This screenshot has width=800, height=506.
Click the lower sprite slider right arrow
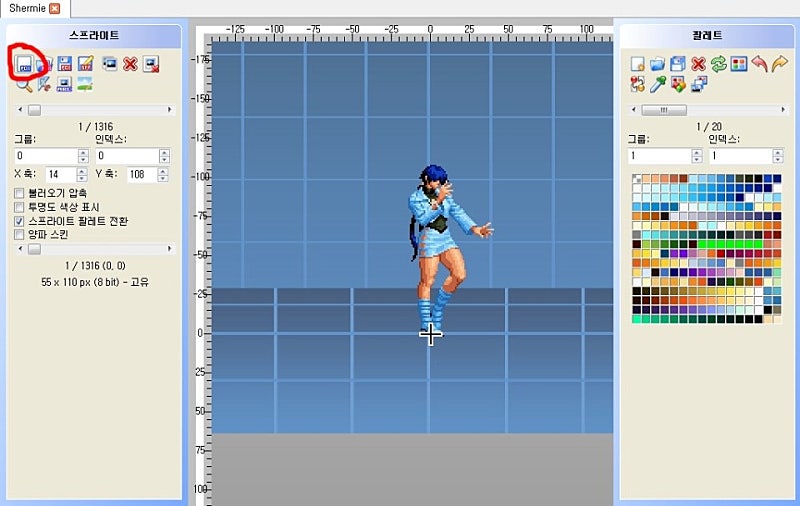click(x=170, y=249)
